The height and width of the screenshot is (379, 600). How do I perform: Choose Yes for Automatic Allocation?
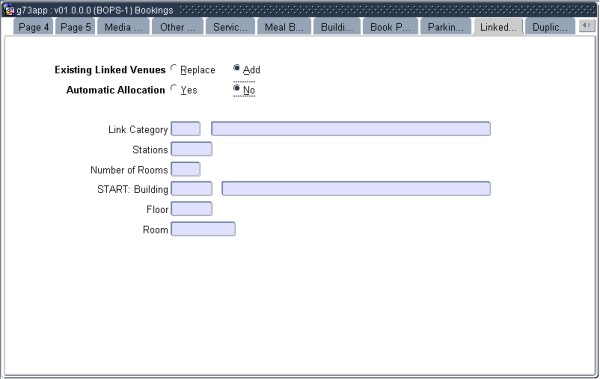174,89
